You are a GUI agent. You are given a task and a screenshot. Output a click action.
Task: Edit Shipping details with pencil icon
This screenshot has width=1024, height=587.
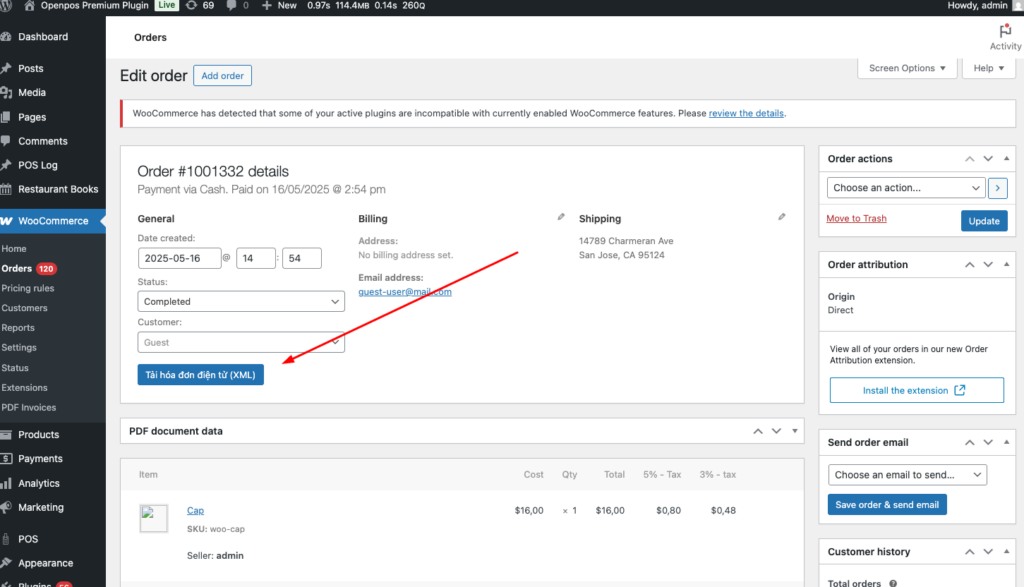782,217
